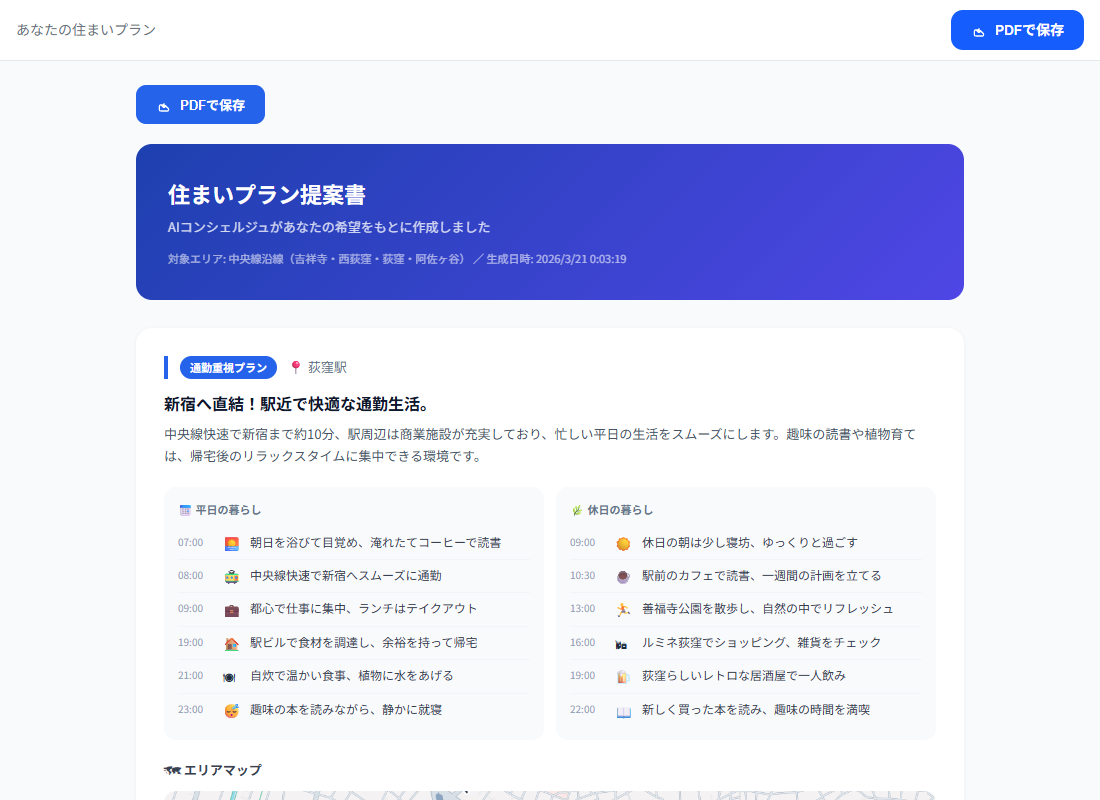Click the sleeping face icon at 23:00

[232, 711]
